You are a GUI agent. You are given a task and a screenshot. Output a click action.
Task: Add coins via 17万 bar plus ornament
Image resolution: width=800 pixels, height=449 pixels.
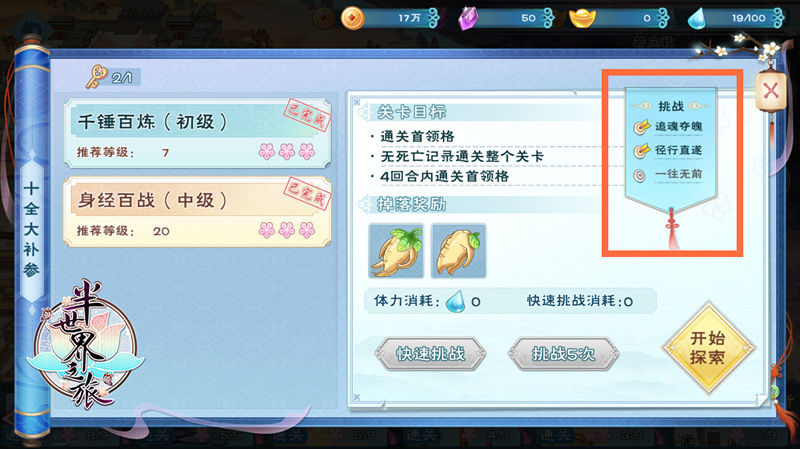pos(434,18)
